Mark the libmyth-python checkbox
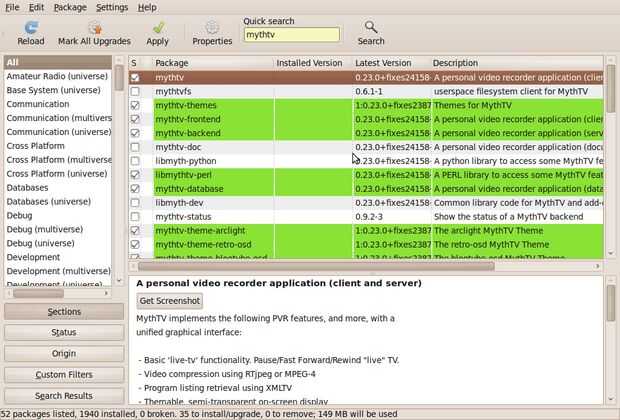The width and height of the screenshot is (620, 420). pyautogui.click(x=135, y=161)
